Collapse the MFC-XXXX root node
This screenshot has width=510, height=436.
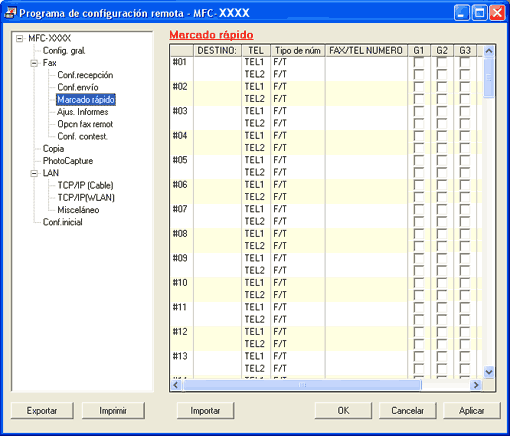pyautogui.click(x=20, y=39)
